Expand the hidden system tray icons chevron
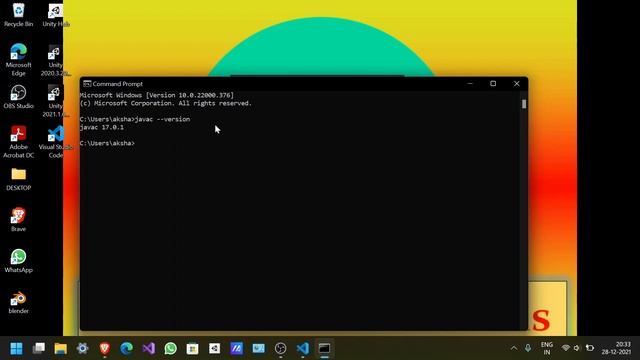This screenshot has height=360, width=640. (x=513, y=348)
